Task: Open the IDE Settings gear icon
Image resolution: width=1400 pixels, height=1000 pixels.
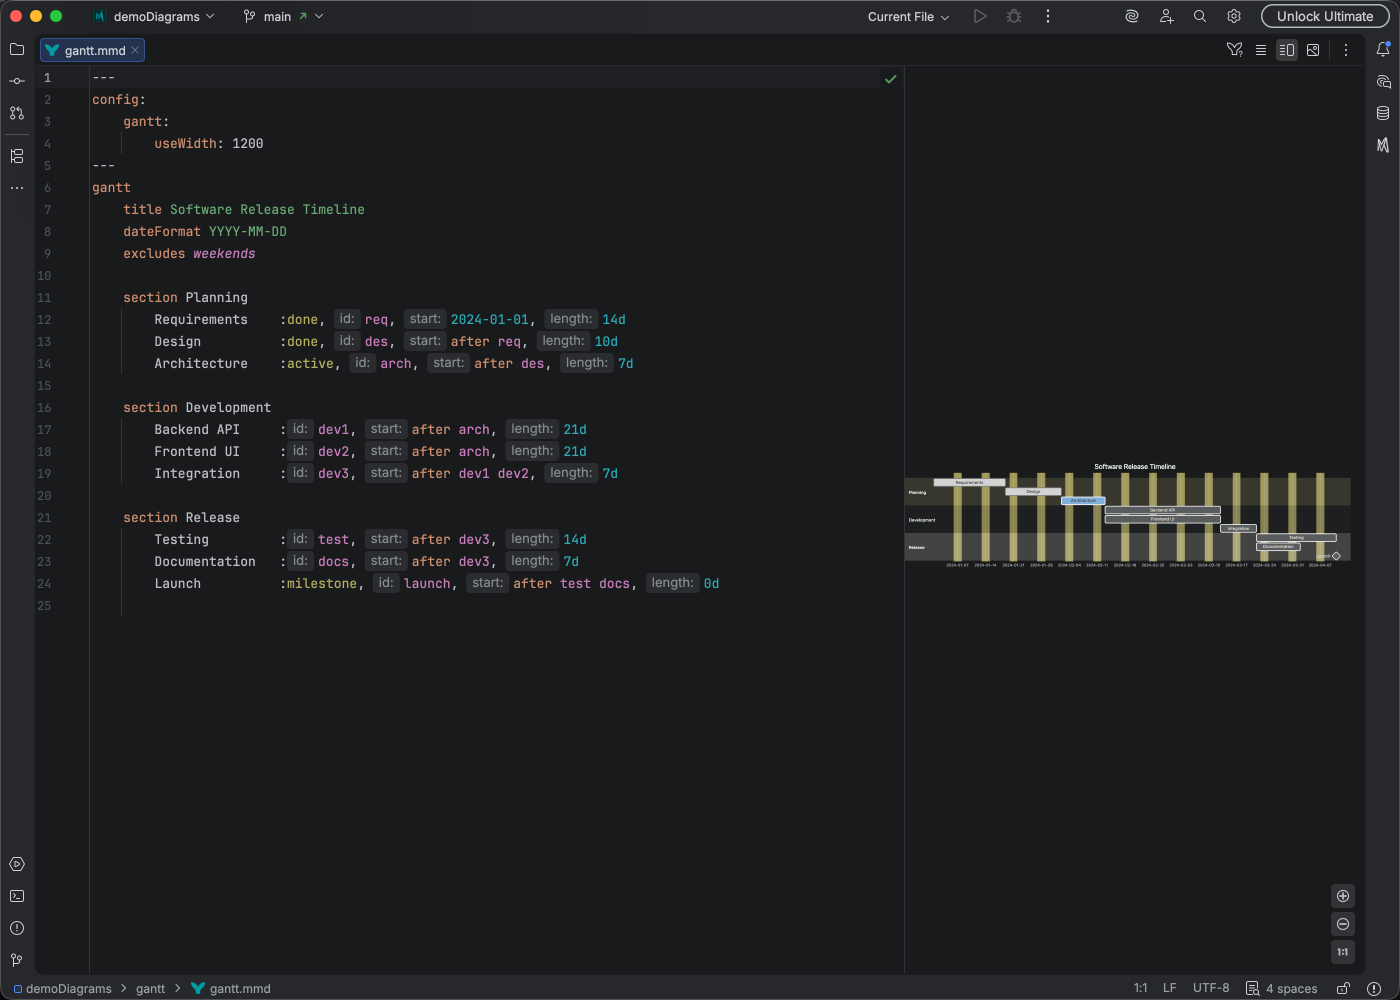Action: click(x=1233, y=16)
